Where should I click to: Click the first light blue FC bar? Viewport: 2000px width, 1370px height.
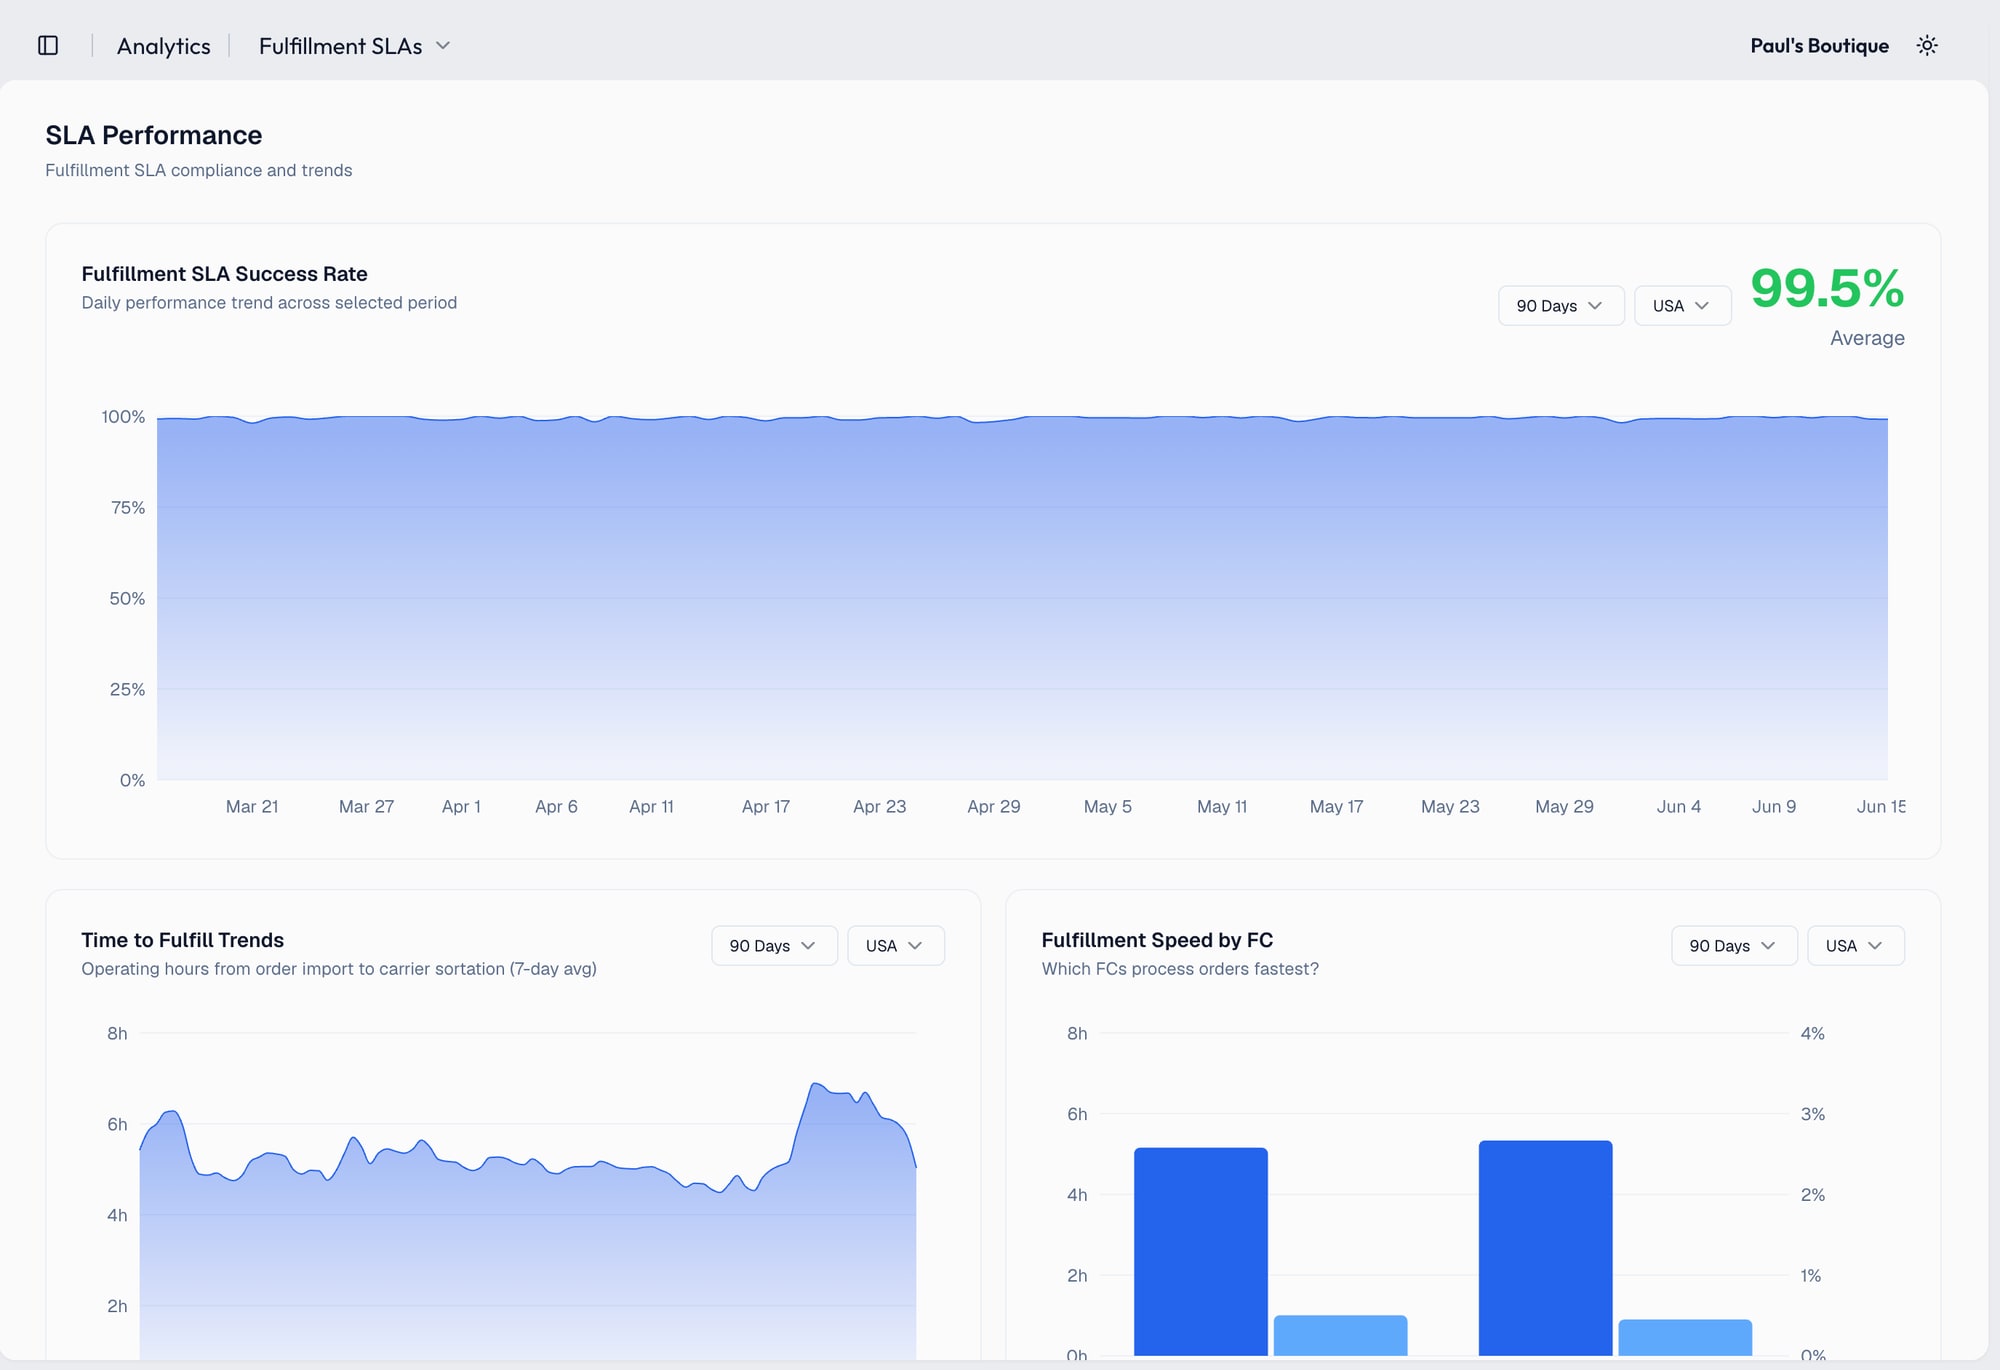pos(1340,1336)
